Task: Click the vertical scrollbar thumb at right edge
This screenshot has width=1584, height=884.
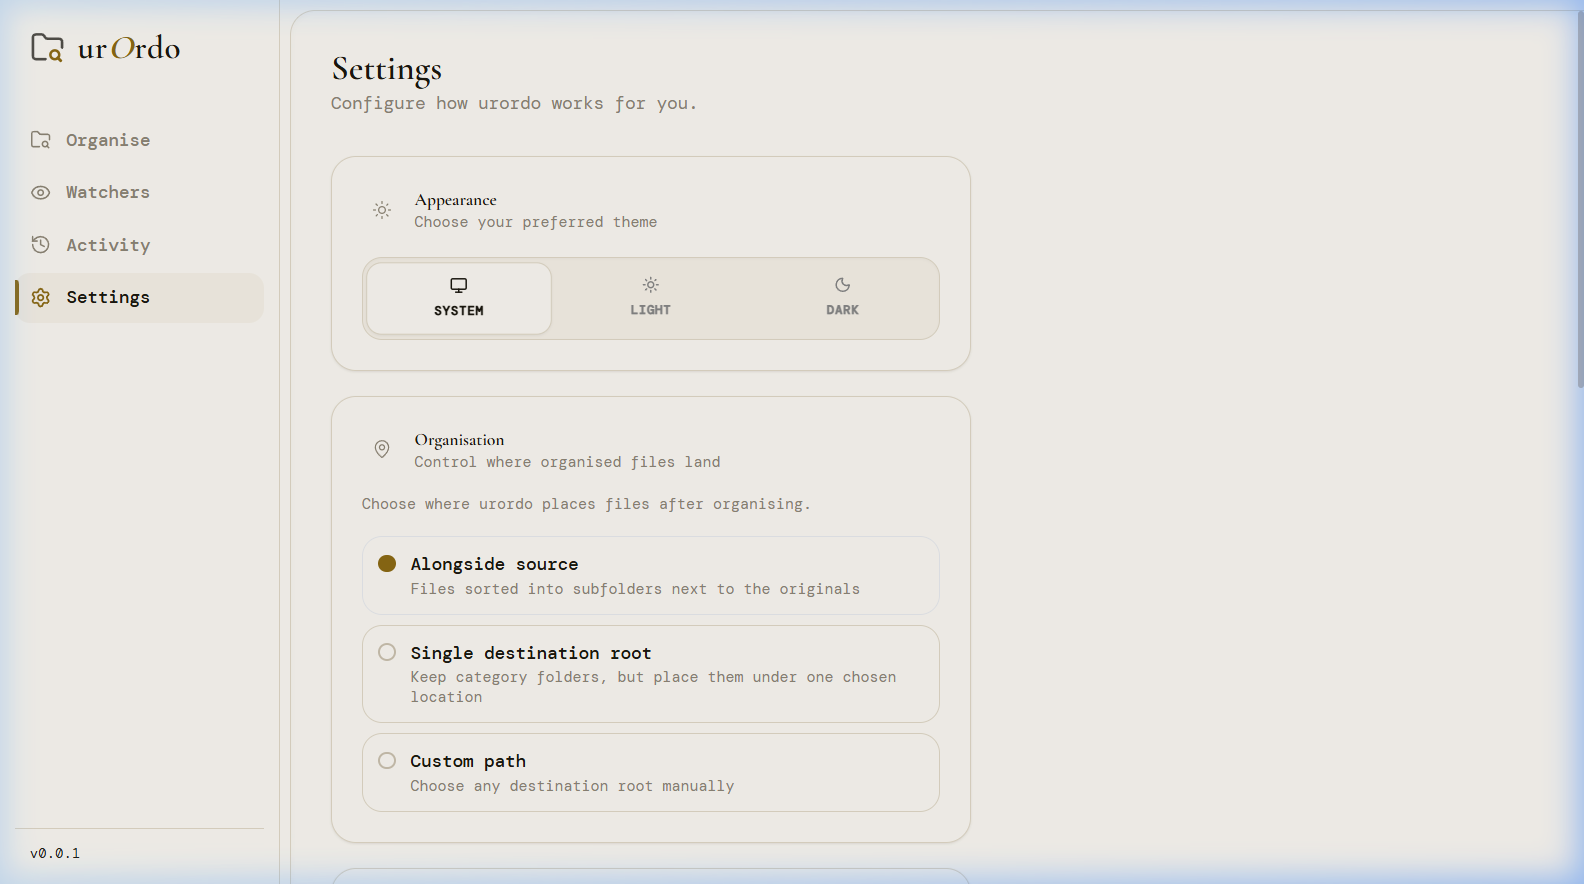Action: click(1580, 198)
